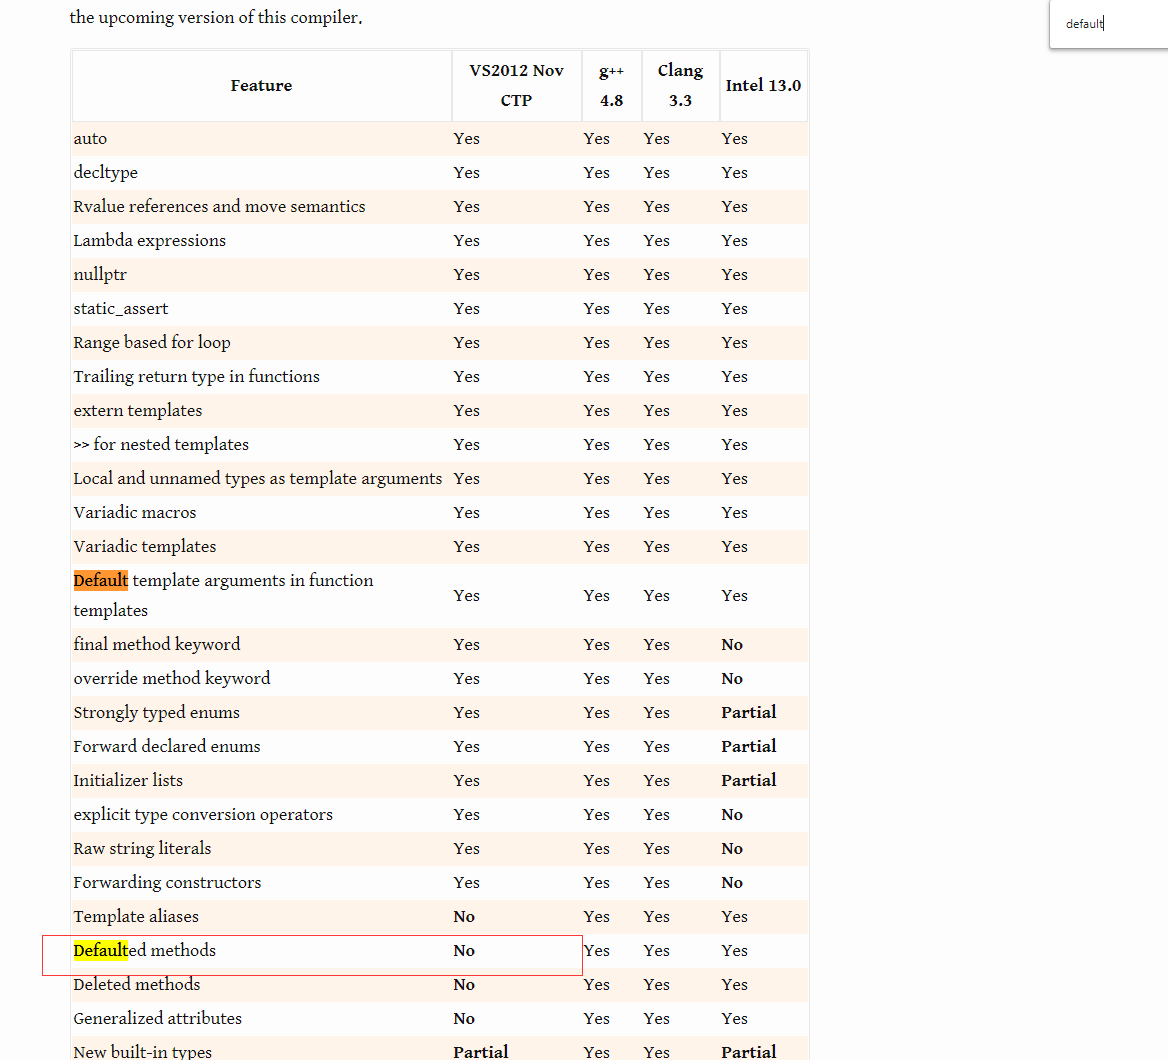1168x1060 pixels.
Task: Click Intel 'Yes' in Lambda expressions row
Action: 734,241
